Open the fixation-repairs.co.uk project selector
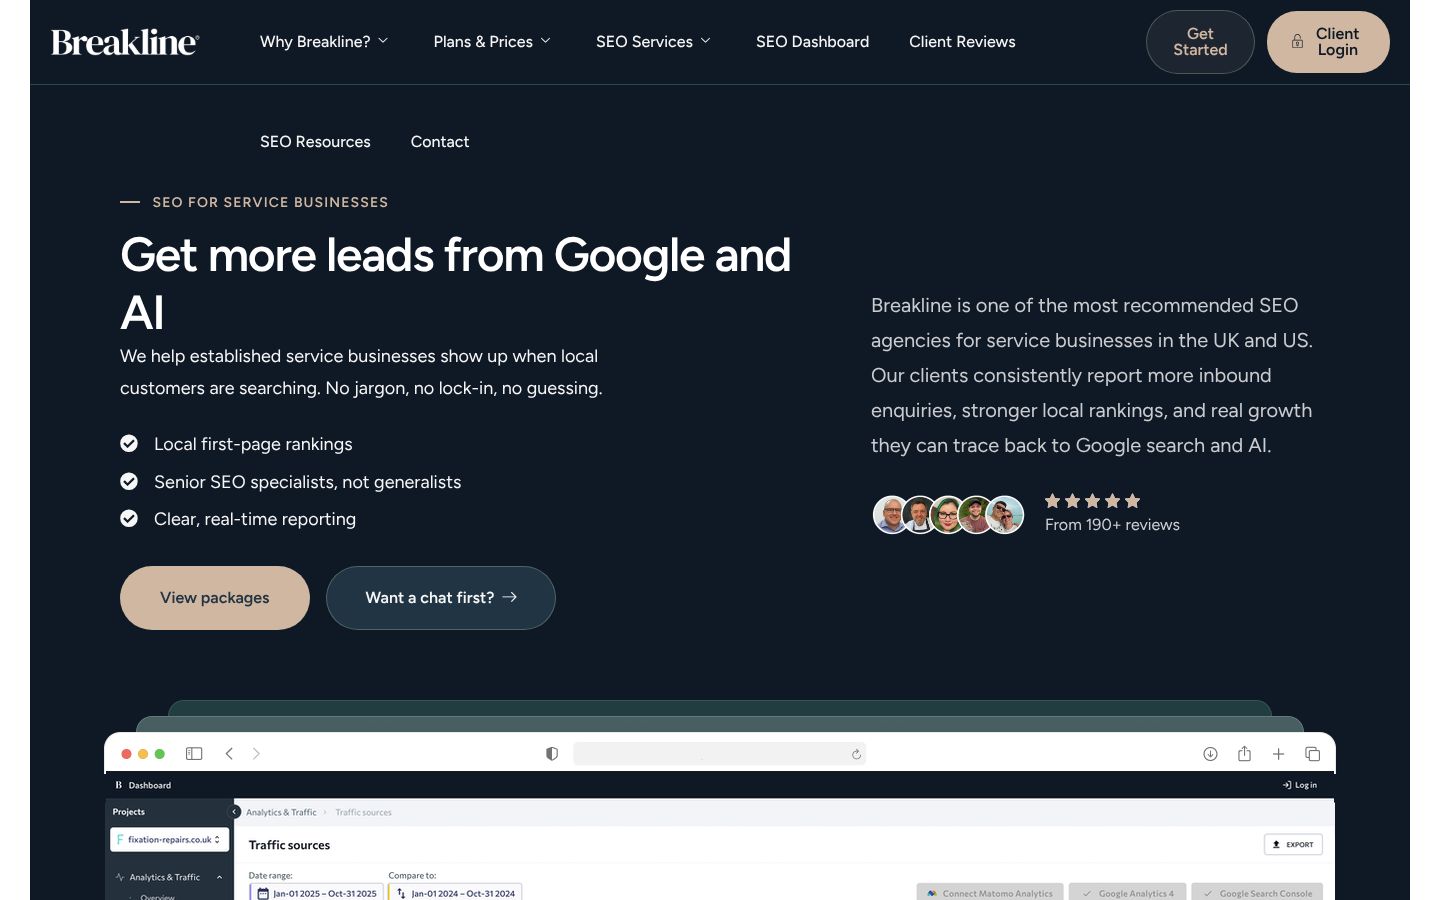1440x900 pixels. (x=169, y=840)
